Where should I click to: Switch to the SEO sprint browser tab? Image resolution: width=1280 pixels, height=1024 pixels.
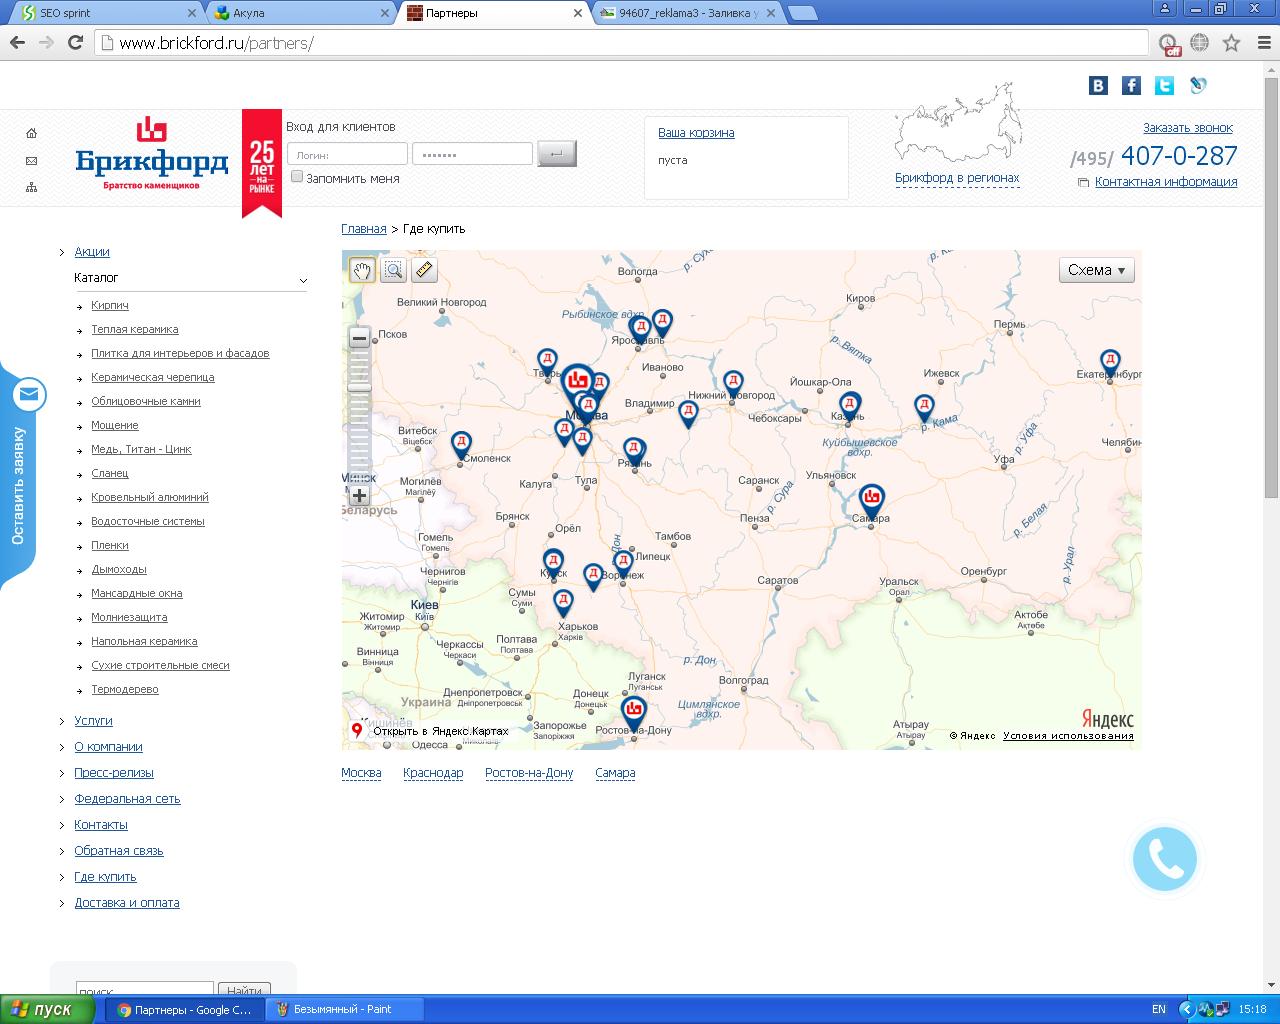(103, 13)
